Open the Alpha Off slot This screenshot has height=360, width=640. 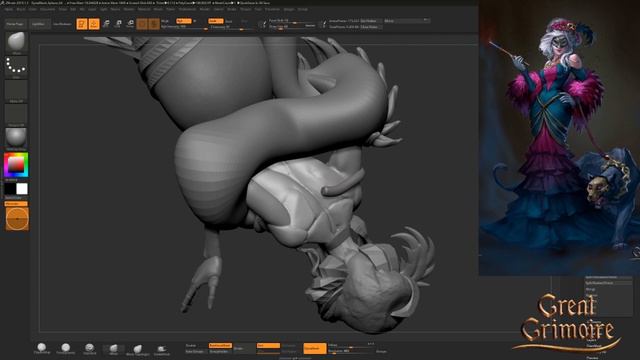[16, 91]
